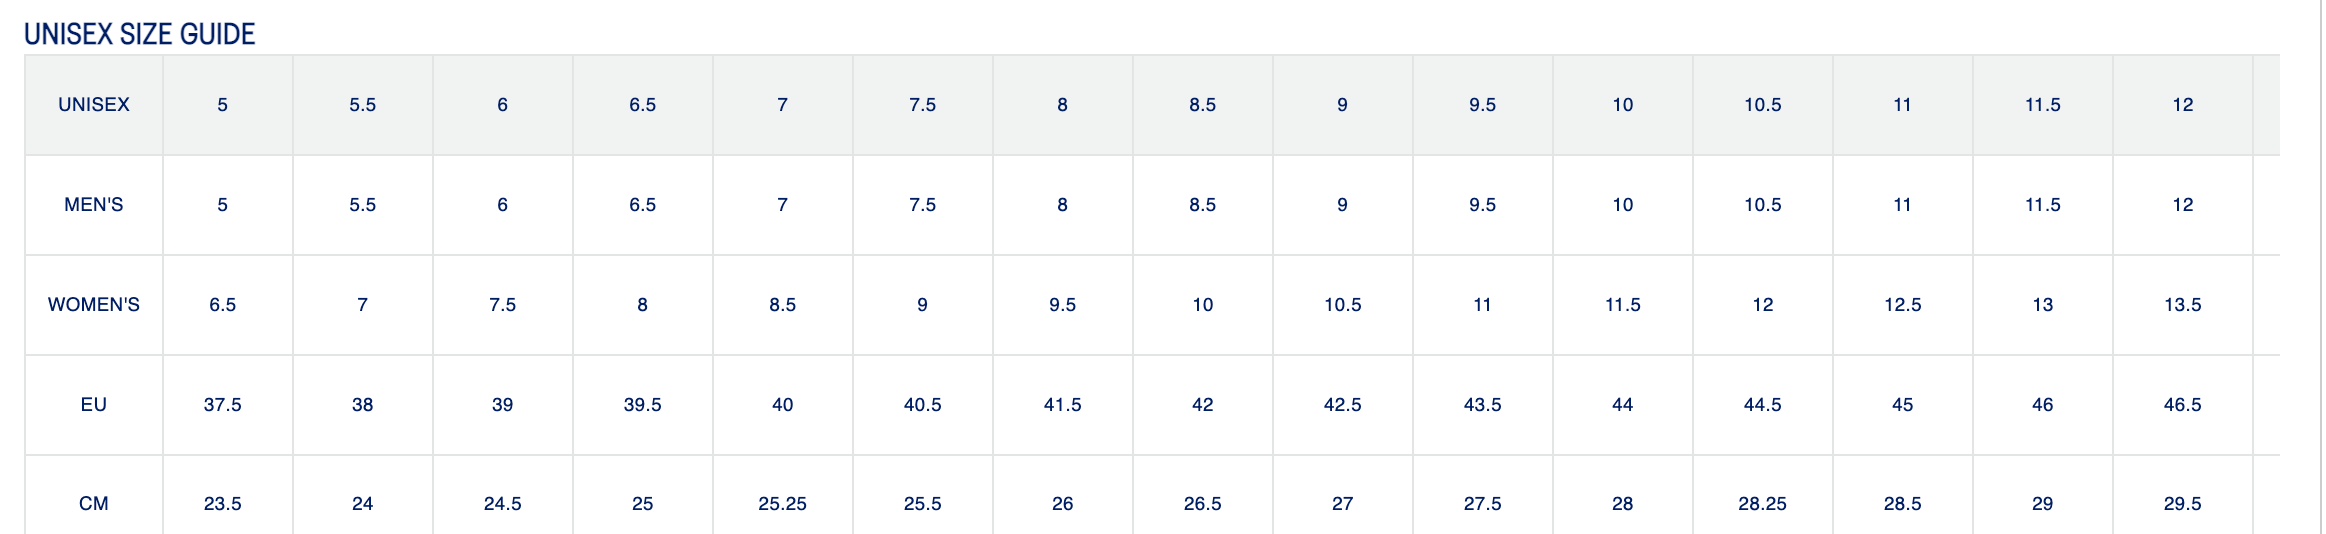This screenshot has width=2326, height=534.
Task: Select the 6.5 cell in WOMEN'S row
Action: 223,305
